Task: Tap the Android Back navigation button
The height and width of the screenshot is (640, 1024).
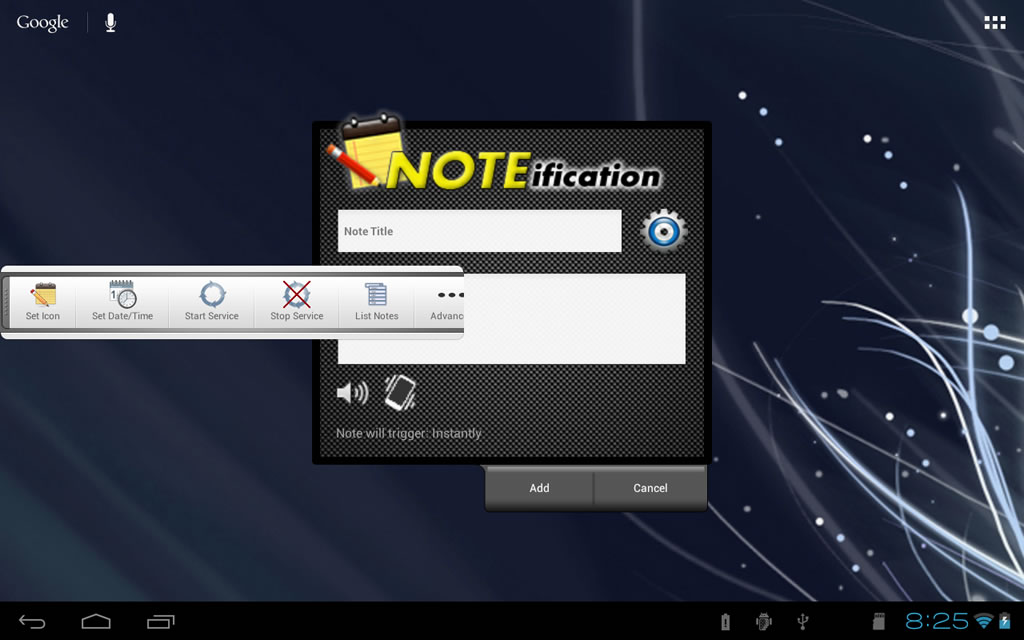Action: 32,622
